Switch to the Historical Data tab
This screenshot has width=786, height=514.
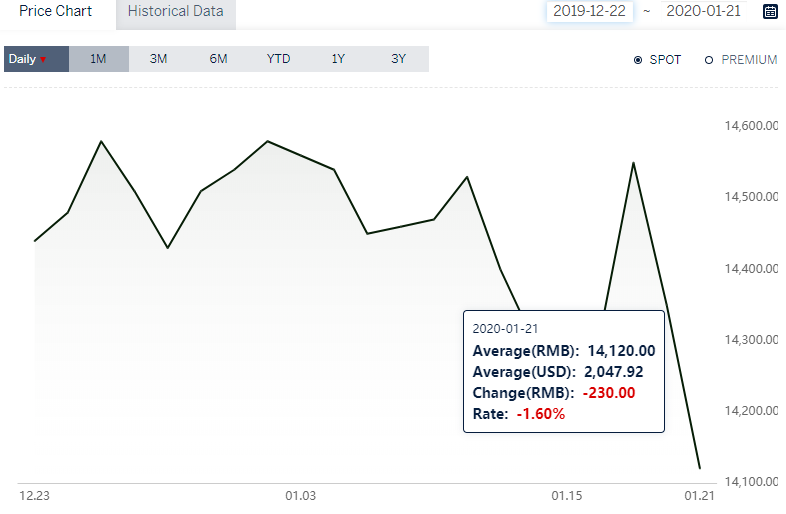[175, 13]
